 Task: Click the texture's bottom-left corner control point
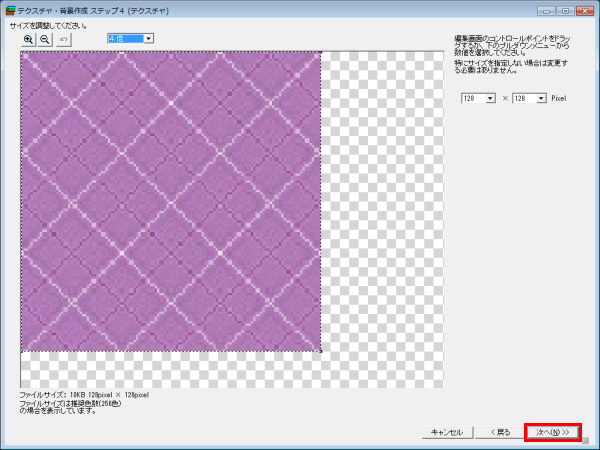coord(21,351)
